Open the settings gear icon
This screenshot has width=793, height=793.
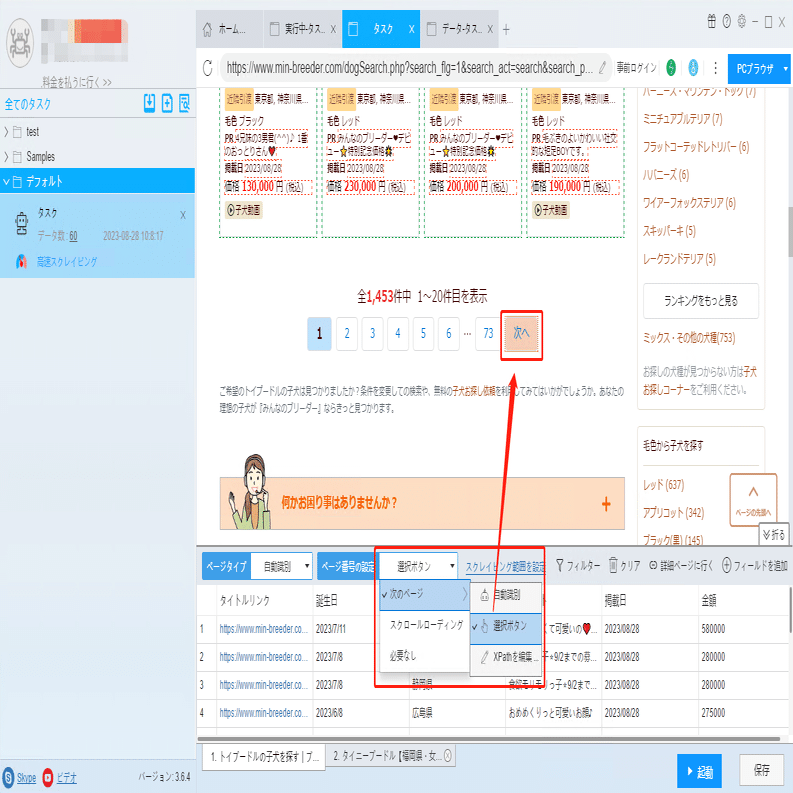coord(742,21)
